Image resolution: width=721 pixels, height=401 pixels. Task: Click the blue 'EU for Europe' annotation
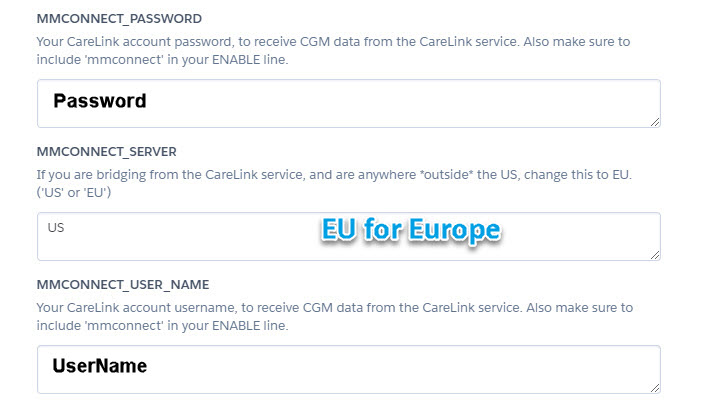coord(410,230)
